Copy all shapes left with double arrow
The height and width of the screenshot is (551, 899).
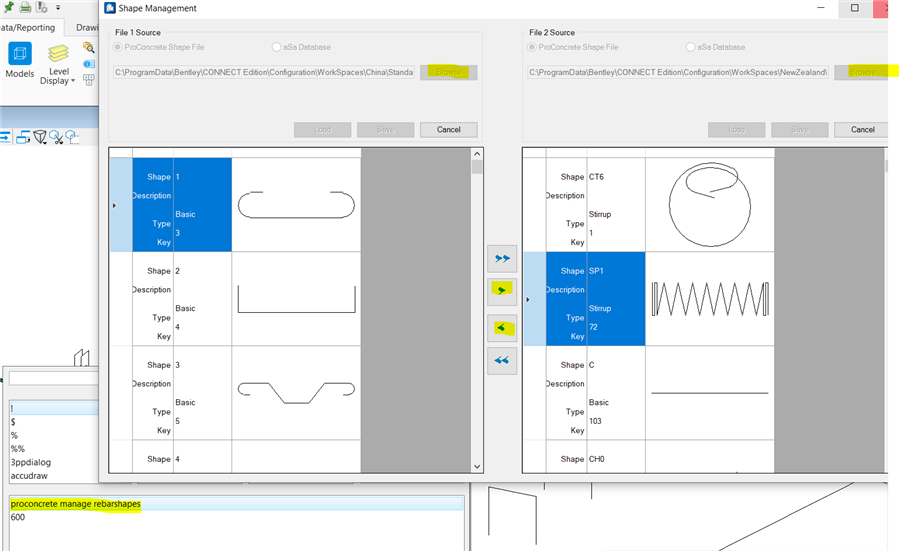pos(502,361)
